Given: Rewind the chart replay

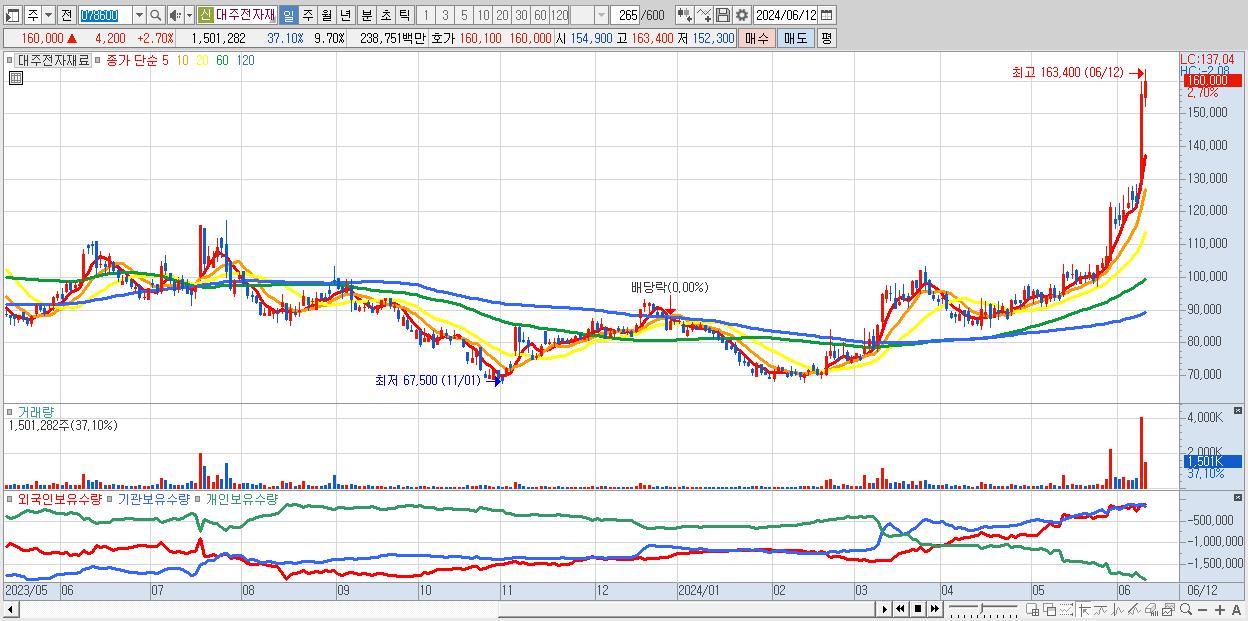Looking at the screenshot, I should tap(900, 609).
